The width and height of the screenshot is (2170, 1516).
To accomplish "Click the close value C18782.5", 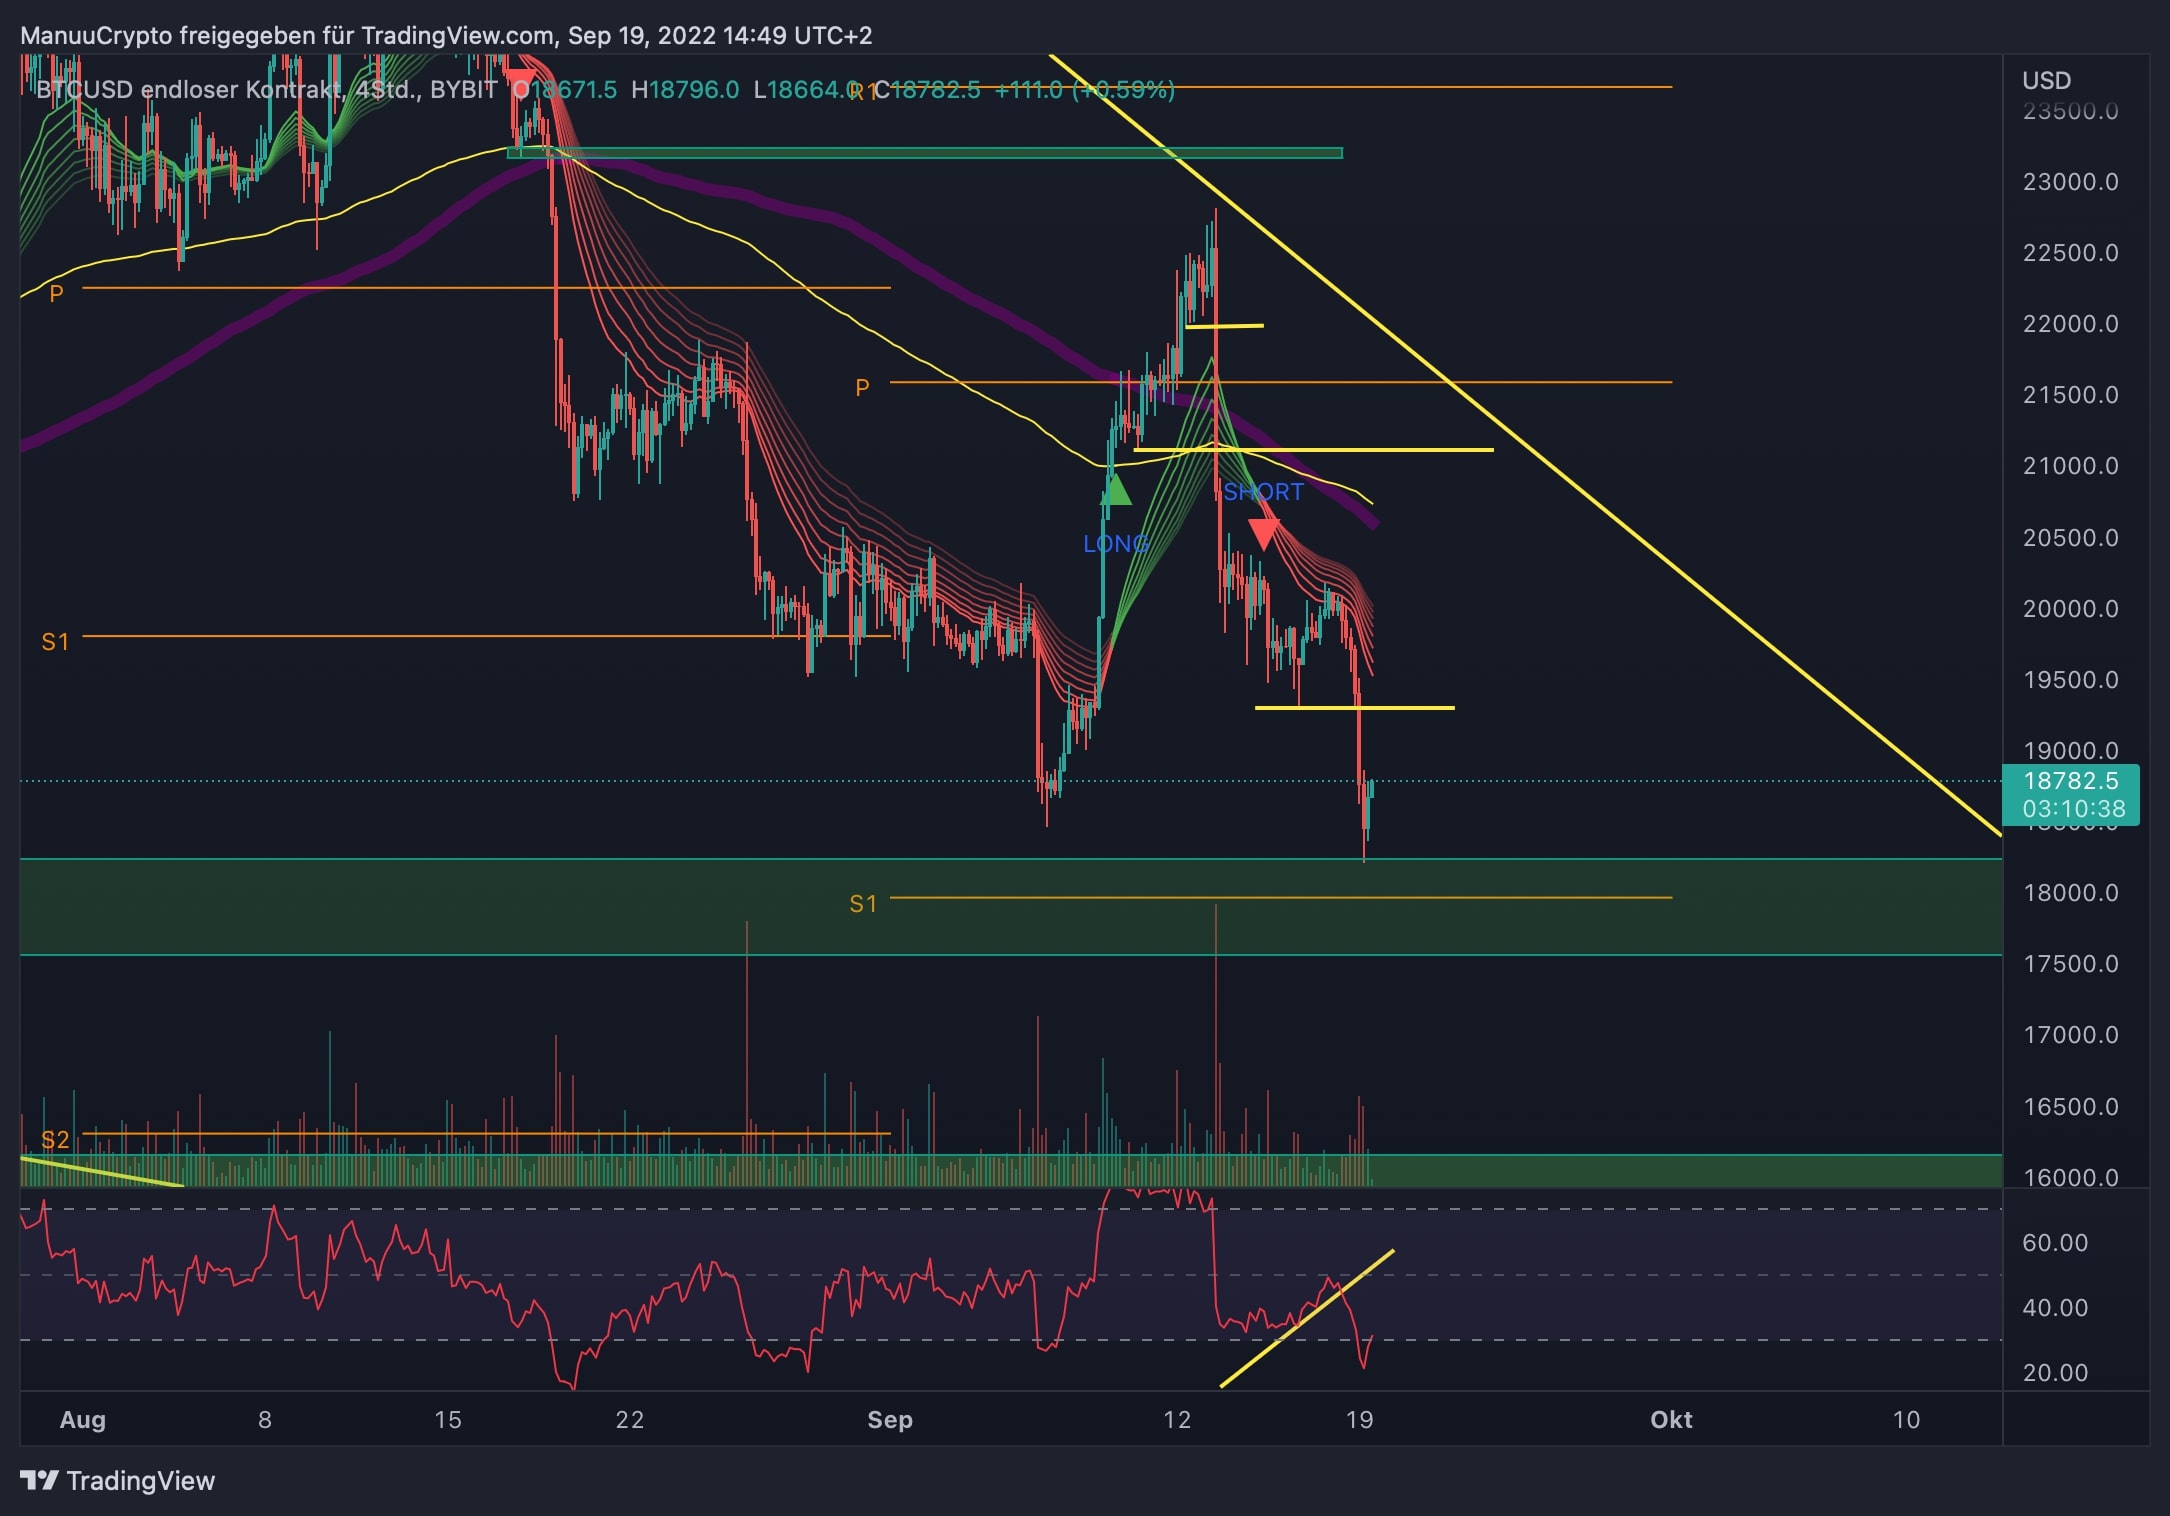I will point(927,90).
